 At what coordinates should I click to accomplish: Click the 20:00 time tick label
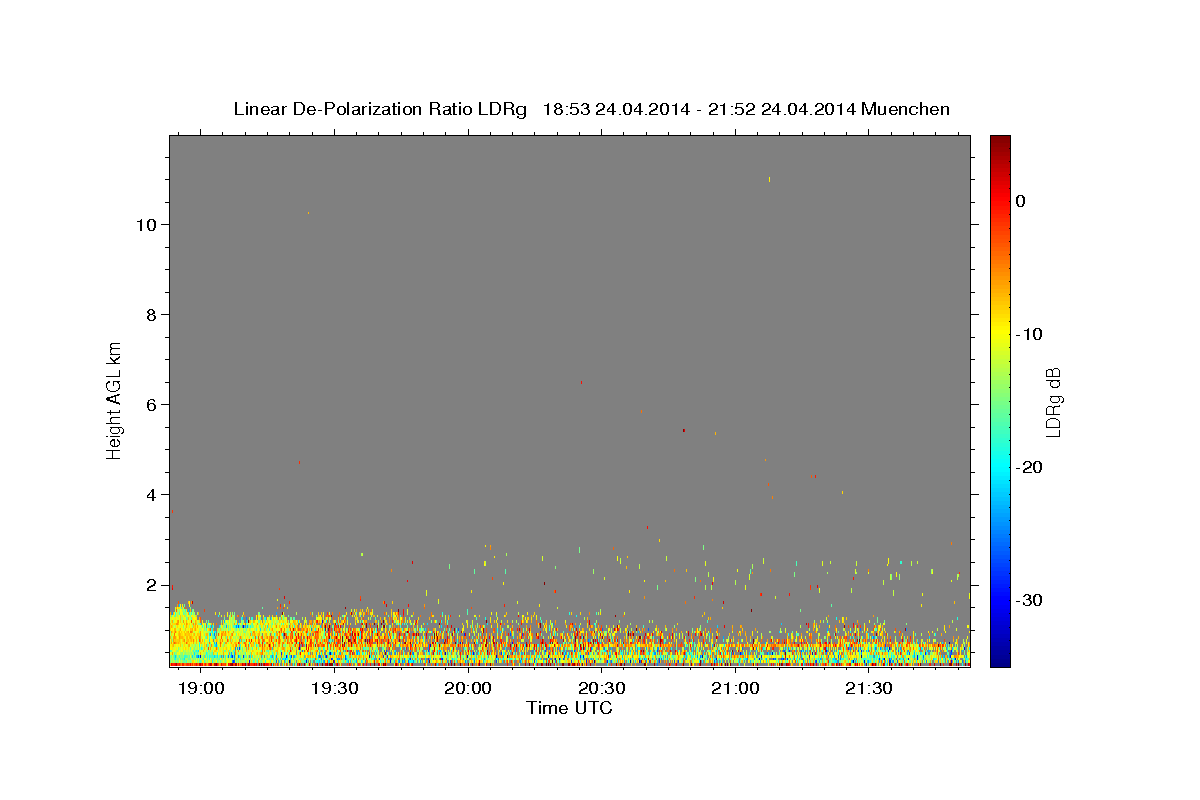click(467, 689)
